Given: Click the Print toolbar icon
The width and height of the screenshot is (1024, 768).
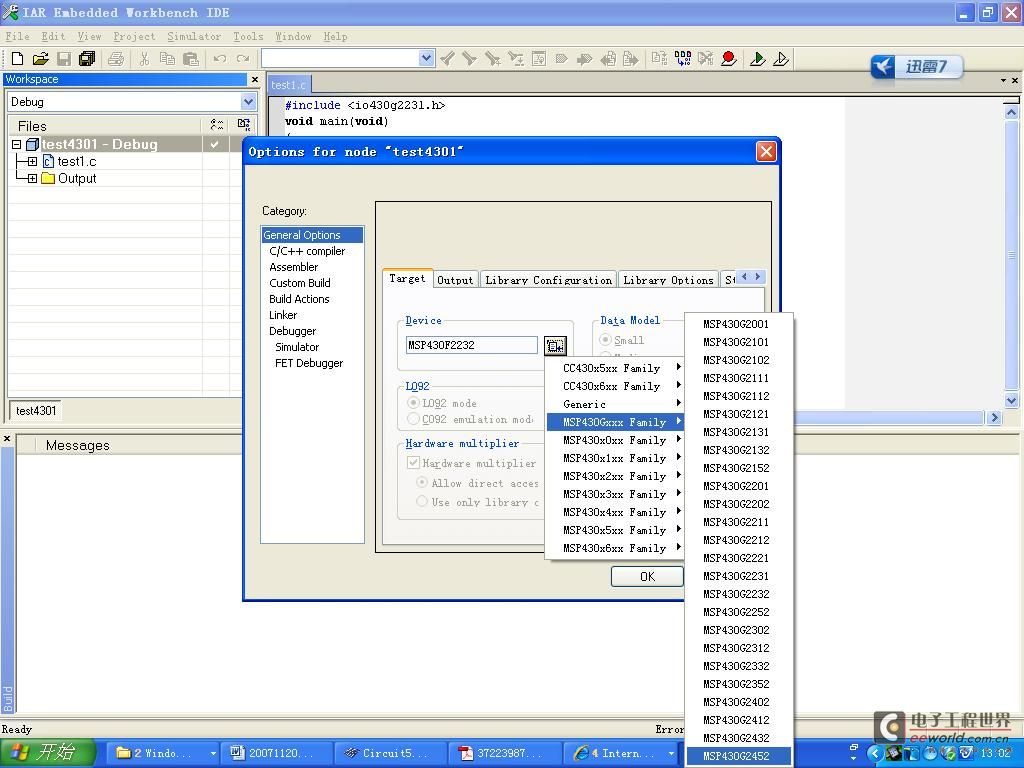Looking at the screenshot, I should click(x=116, y=59).
